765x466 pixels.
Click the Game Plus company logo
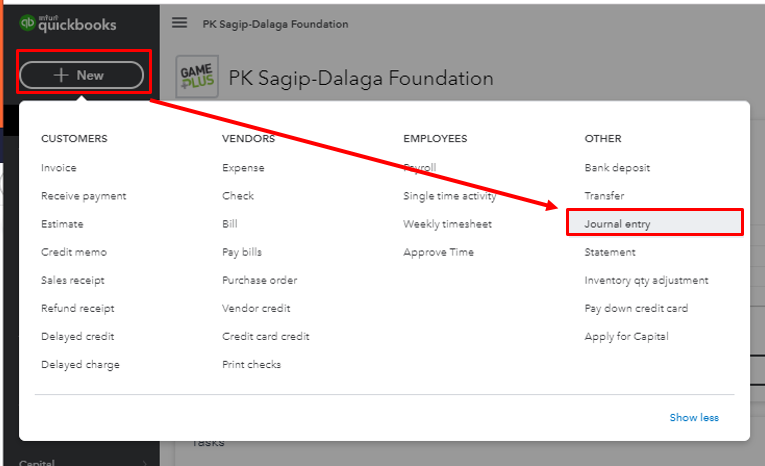pos(195,78)
